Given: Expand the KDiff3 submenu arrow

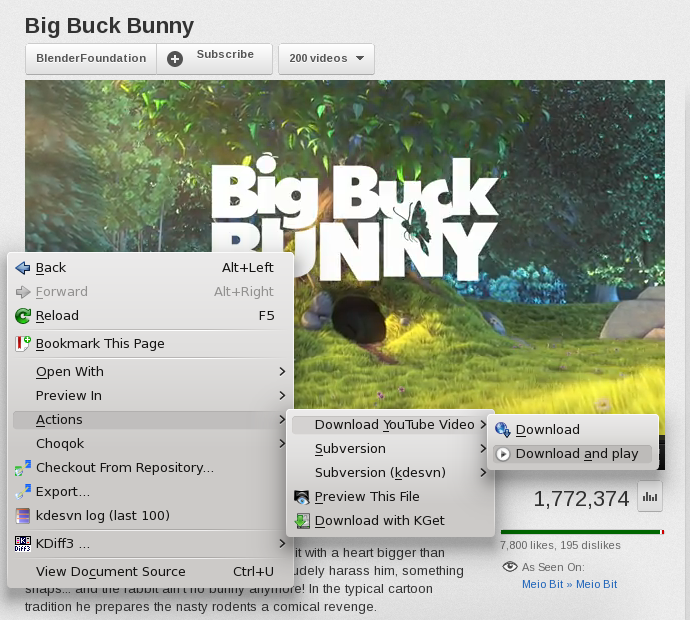Looking at the screenshot, I should coord(282,544).
